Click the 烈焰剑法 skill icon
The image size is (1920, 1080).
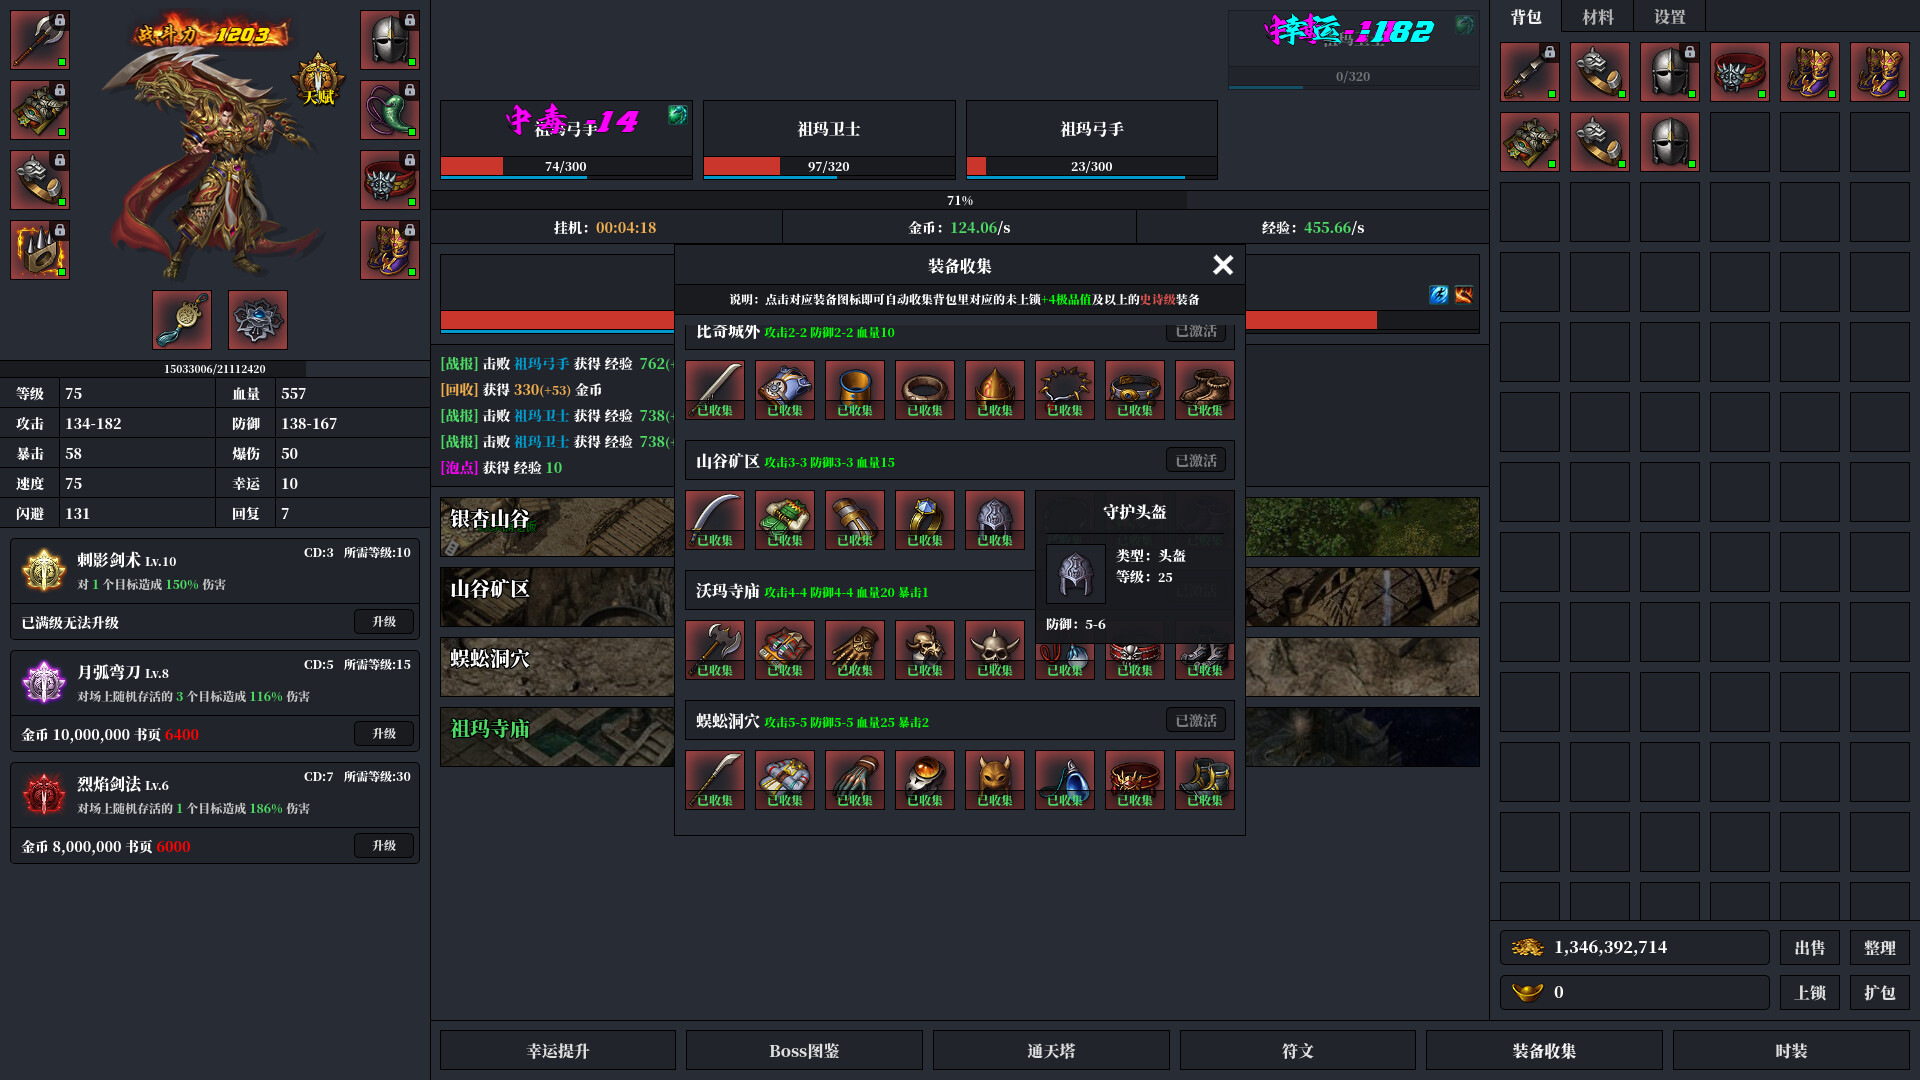coord(42,795)
